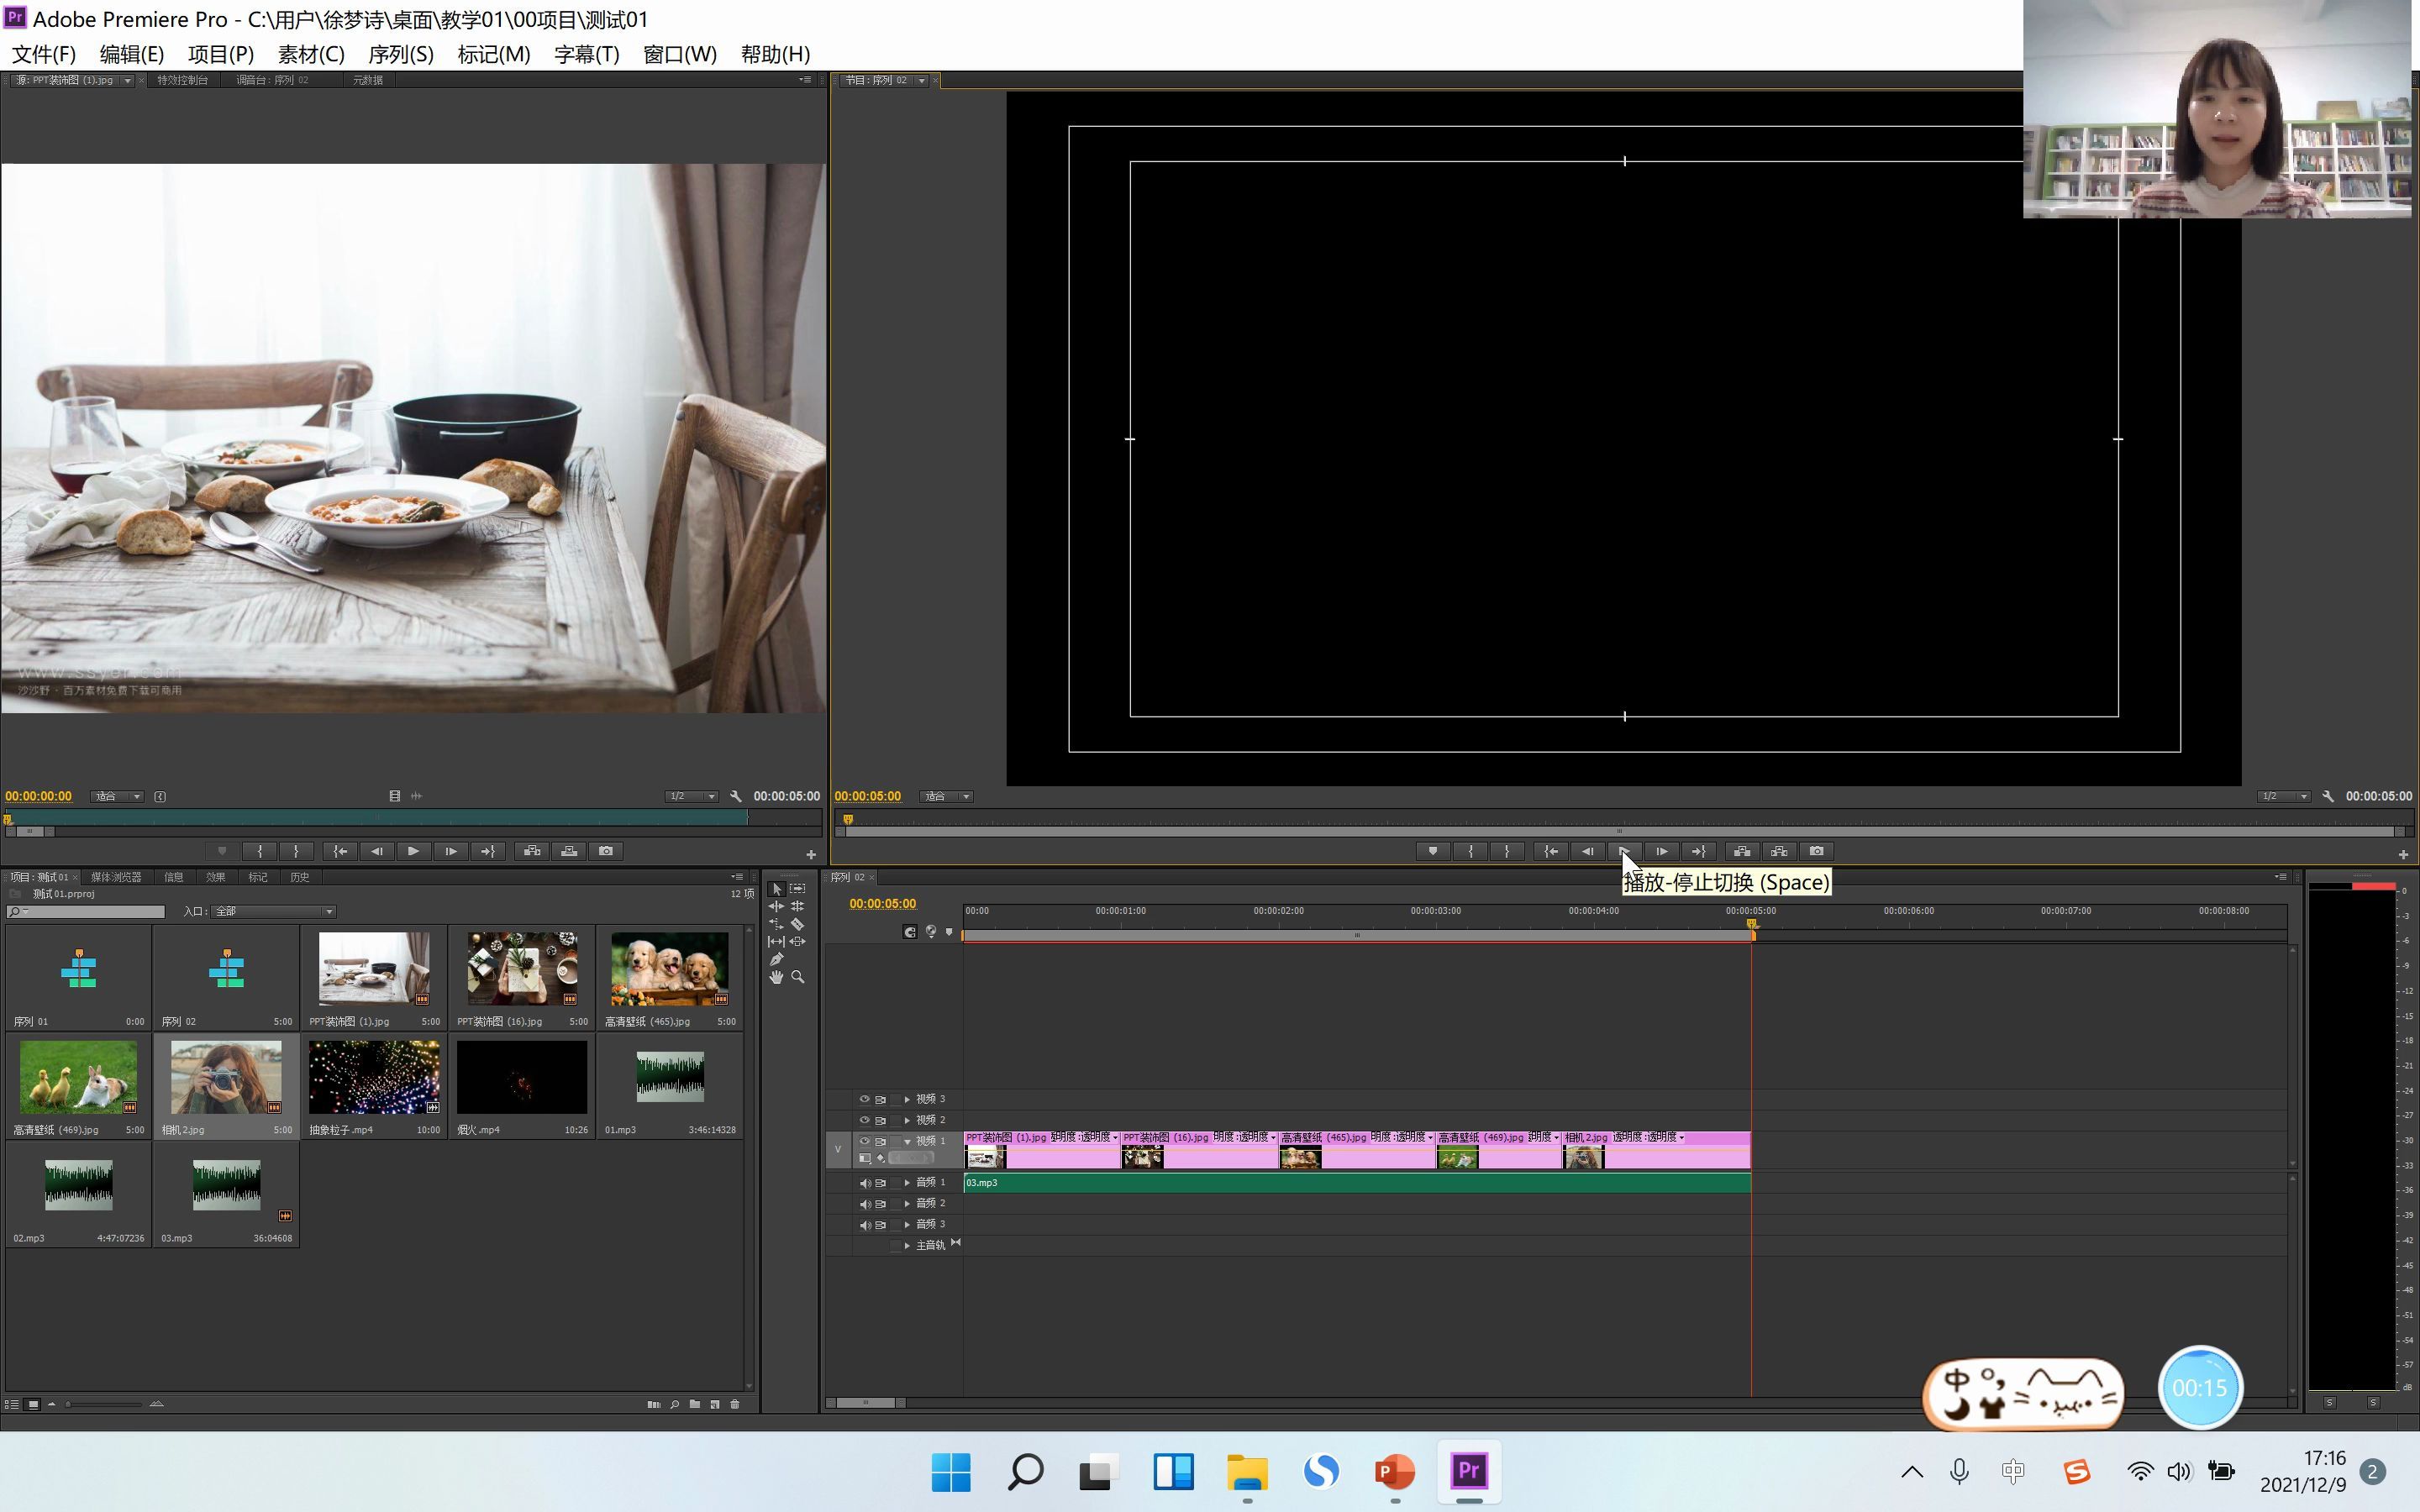Open Program monitor 适合 zoom dropdown
Image resolution: width=2420 pixels, height=1512 pixels.
pyautogui.click(x=947, y=797)
